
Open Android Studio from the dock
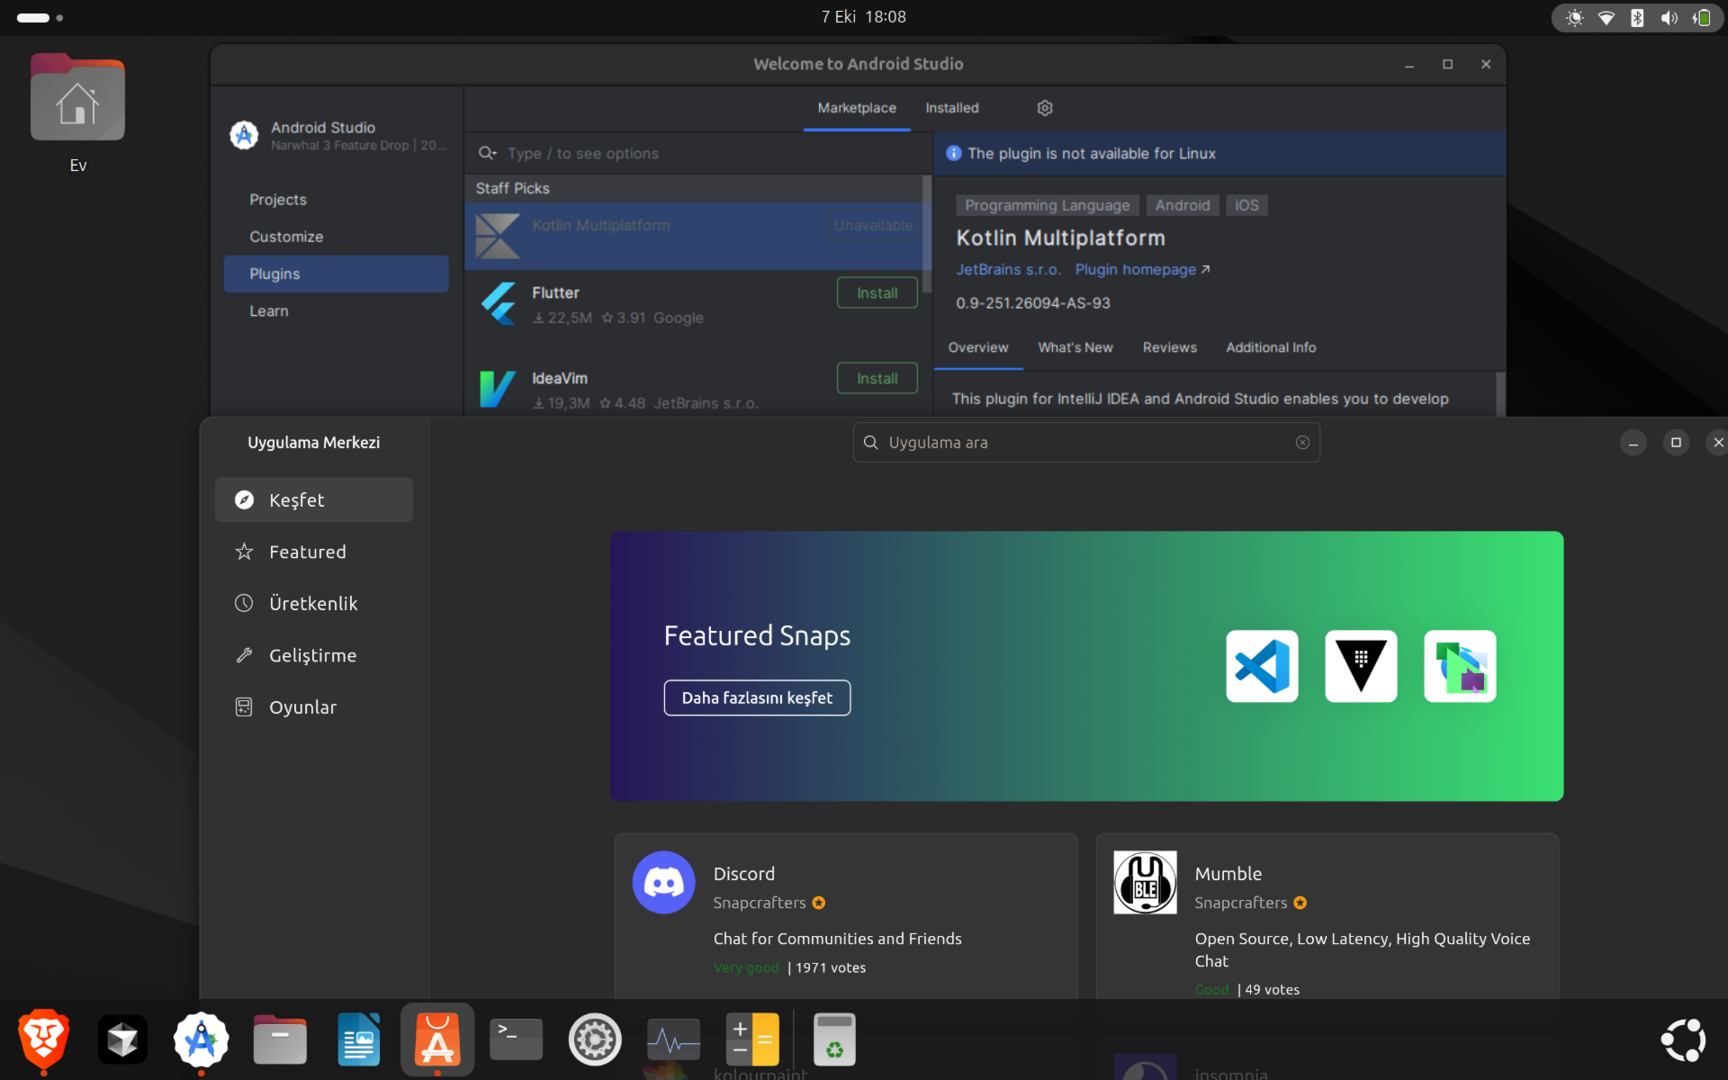point(201,1040)
